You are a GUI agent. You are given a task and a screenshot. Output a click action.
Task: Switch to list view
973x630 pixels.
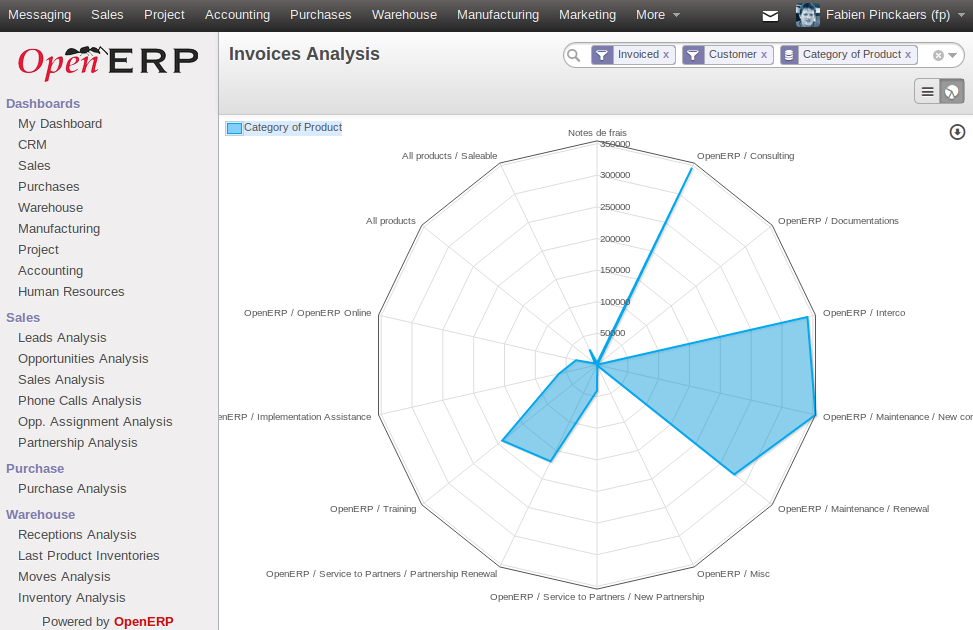click(x=927, y=92)
